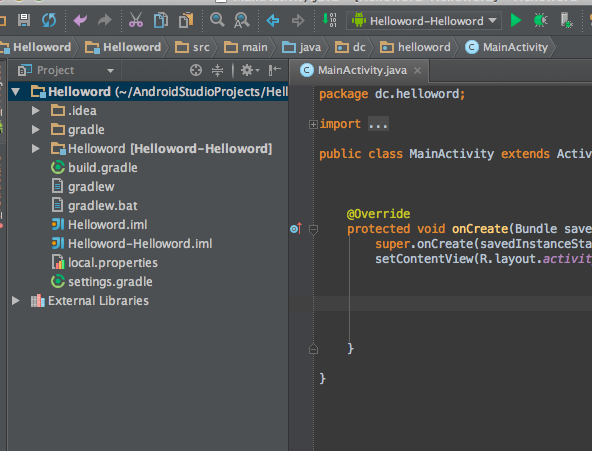Expand the folded import block
The width and height of the screenshot is (592, 451).
313,124
